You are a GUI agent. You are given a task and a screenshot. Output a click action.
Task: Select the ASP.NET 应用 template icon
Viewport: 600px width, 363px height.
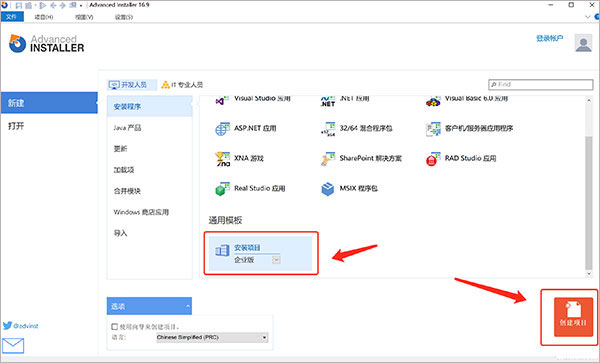point(222,129)
